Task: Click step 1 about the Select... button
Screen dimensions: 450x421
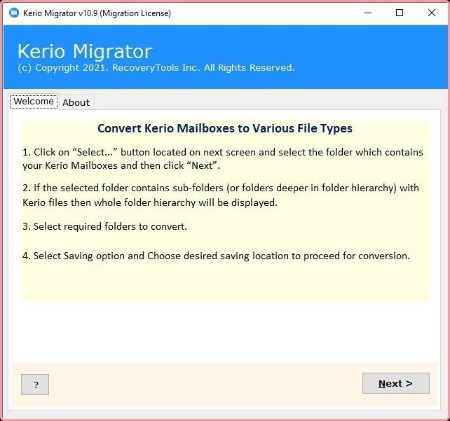Action: 223,159
